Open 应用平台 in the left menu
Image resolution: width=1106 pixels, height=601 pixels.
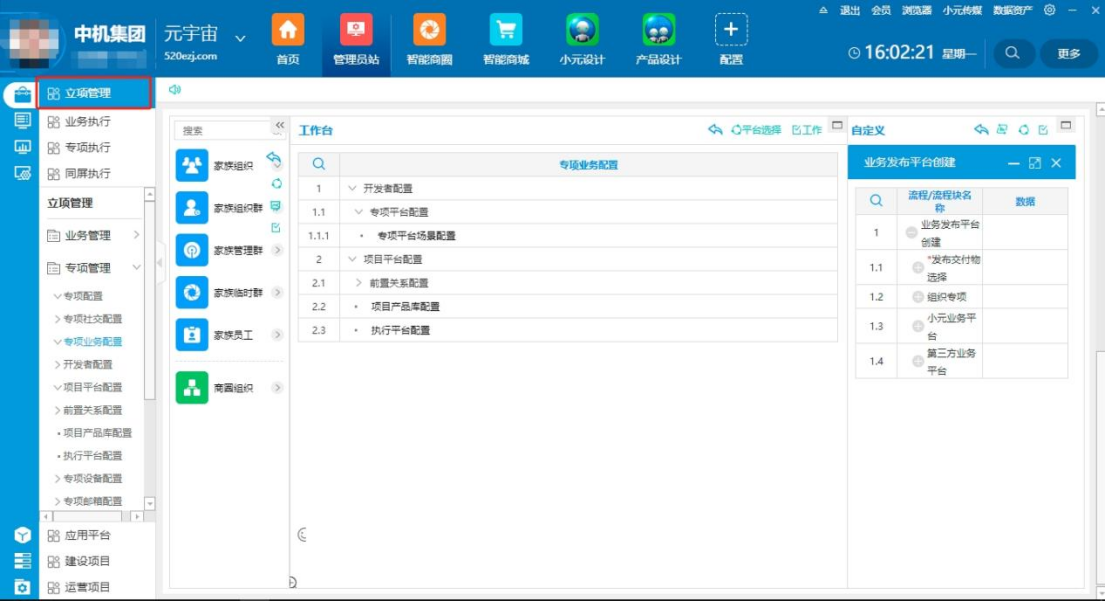point(87,535)
